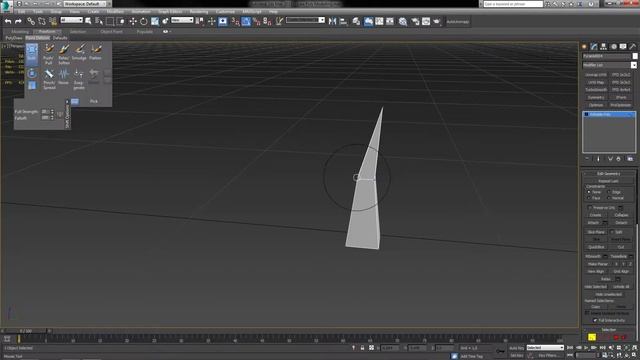Click the Collapse button in Edit Geometry
The width and height of the screenshot is (640, 360).
coord(621,215)
